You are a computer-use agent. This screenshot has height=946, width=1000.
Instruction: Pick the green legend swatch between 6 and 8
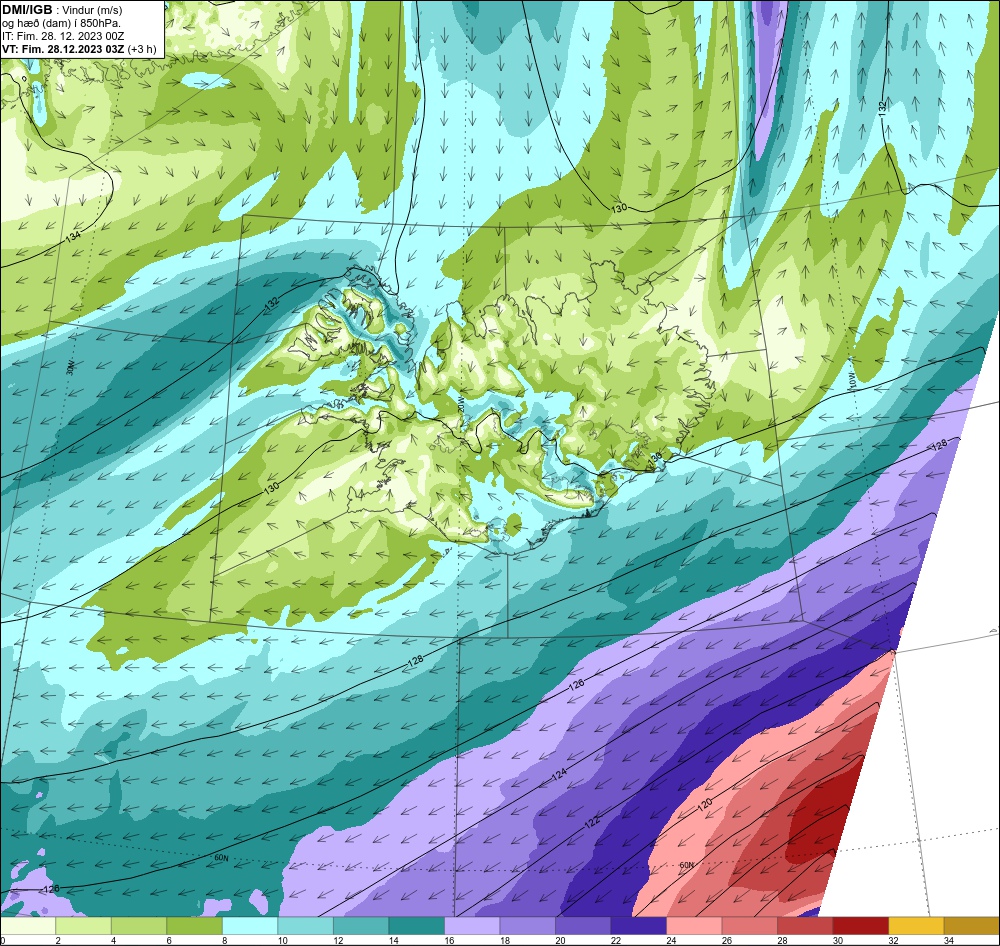point(195,926)
